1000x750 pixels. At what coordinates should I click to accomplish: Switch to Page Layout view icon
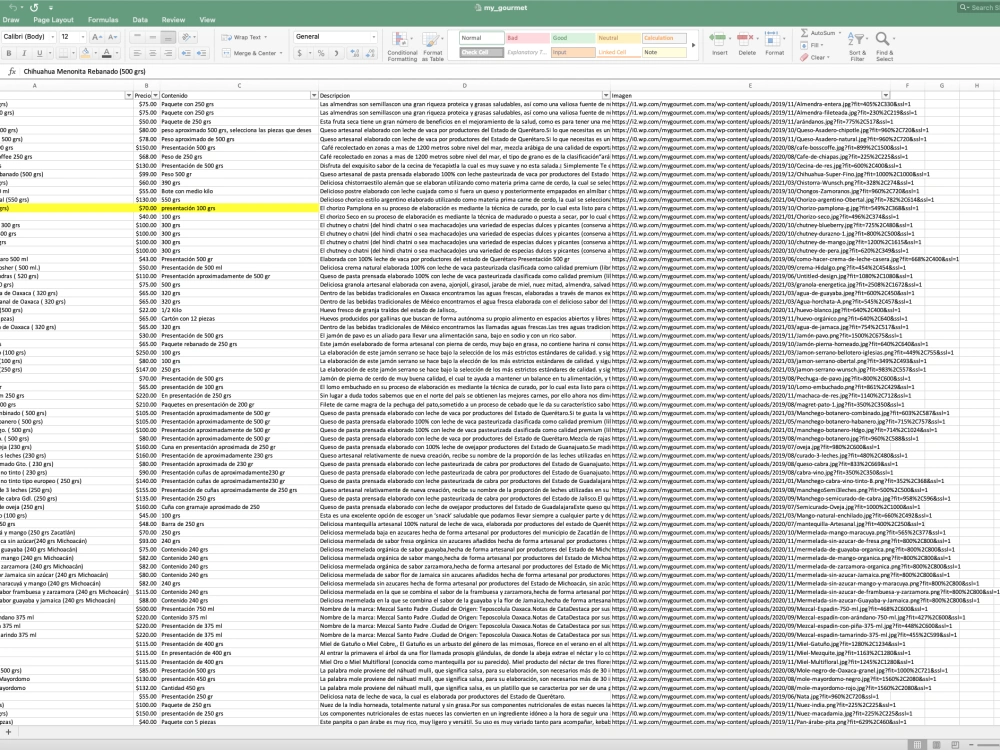pos(936,744)
